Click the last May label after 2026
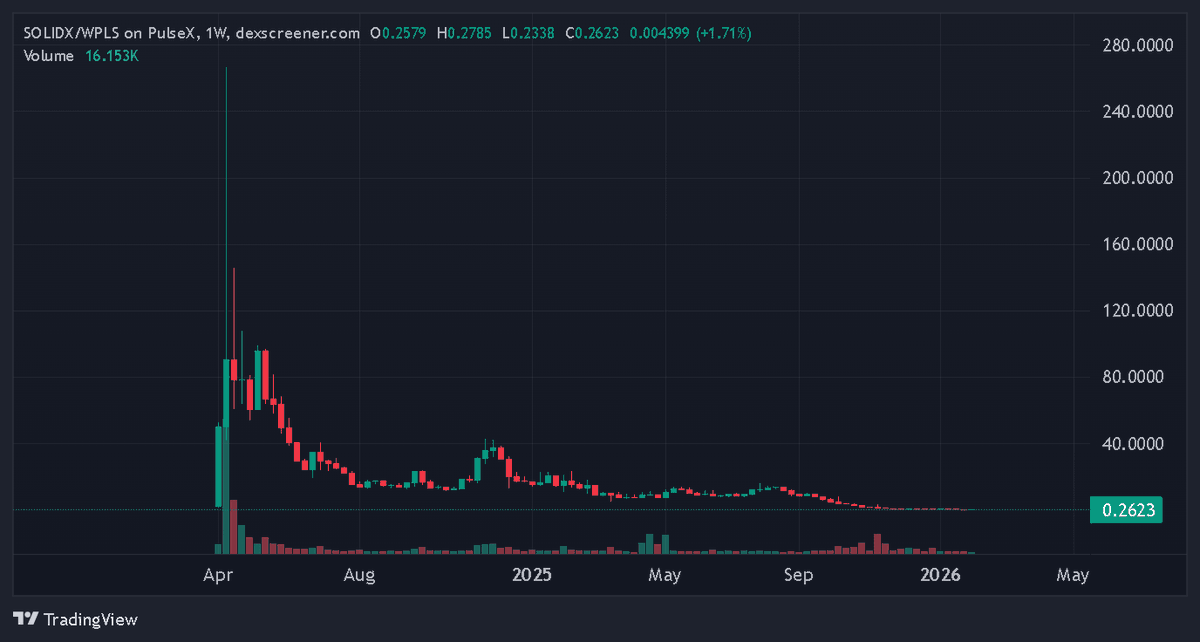Image resolution: width=1200 pixels, height=642 pixels. tap(1073, 576)
